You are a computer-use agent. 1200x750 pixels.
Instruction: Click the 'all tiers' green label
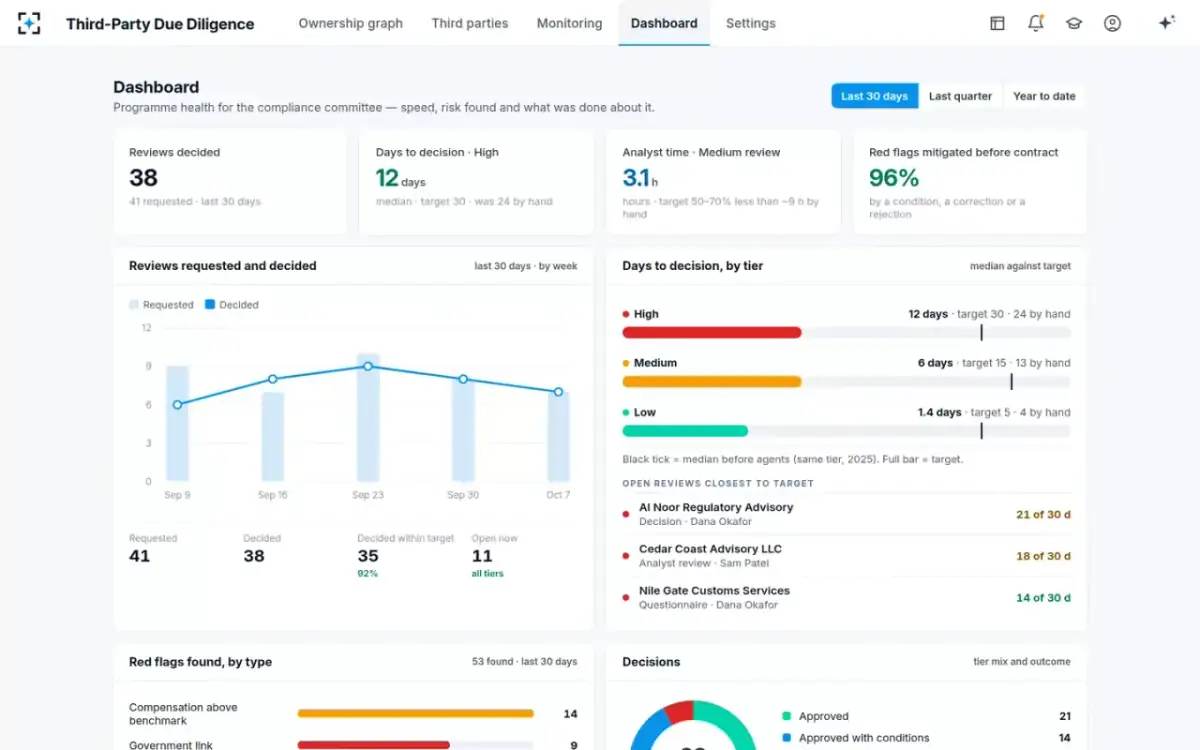488,574
